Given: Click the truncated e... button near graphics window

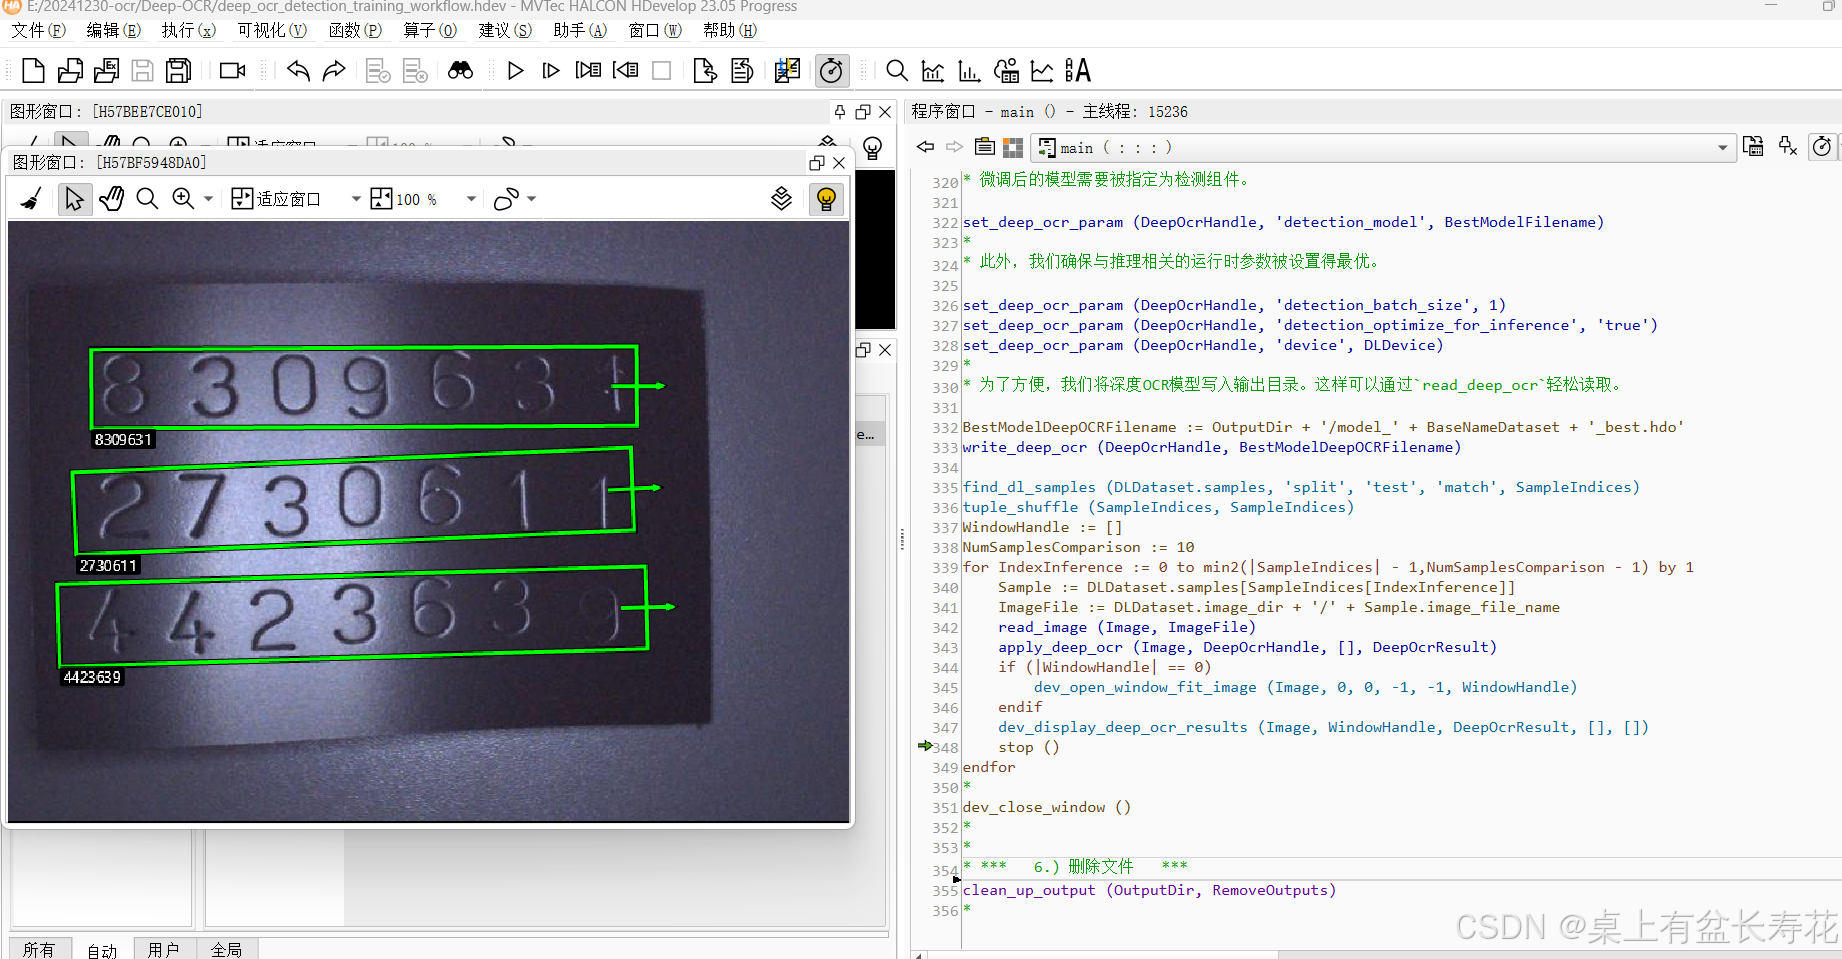Looking at the screenshot, I should 868,433.
